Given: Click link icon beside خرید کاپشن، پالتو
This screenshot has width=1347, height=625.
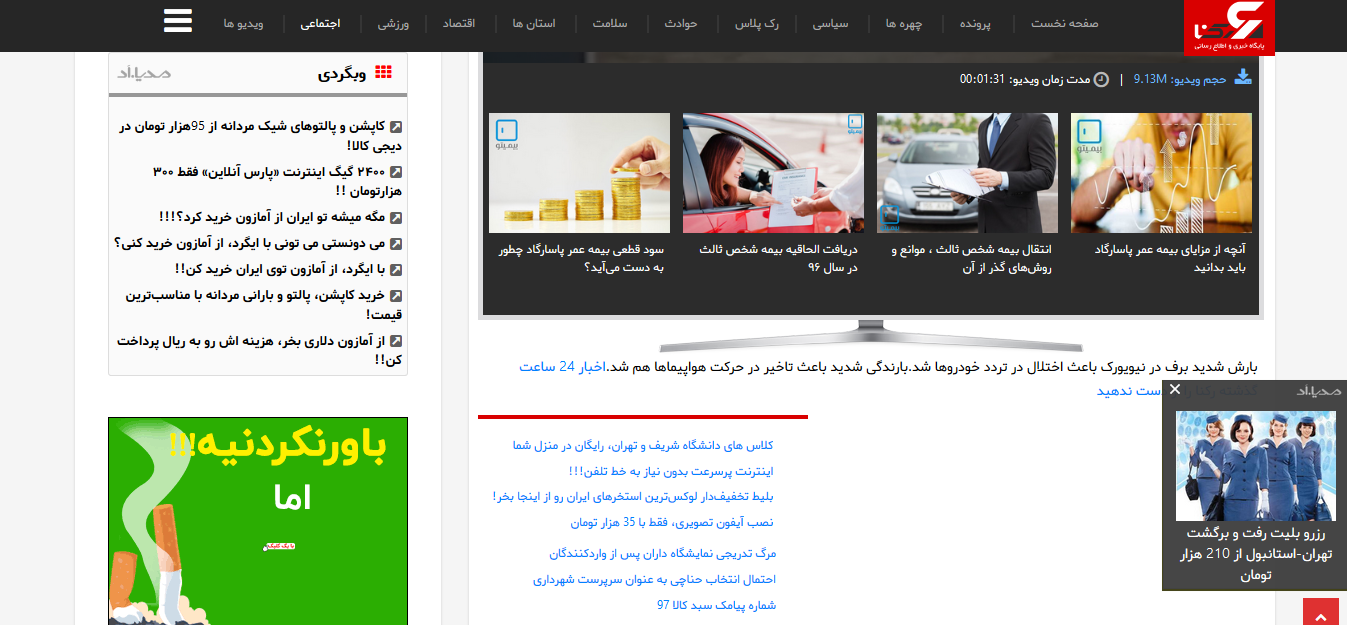Looking at the screenshot, I should click(x=396, y=296).
